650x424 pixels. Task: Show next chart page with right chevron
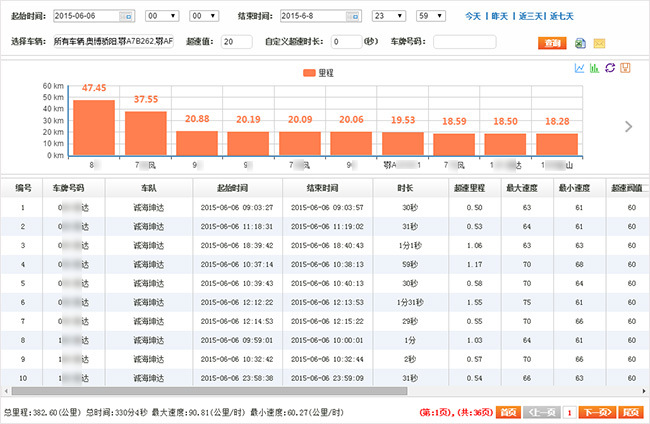tap(628, 126)
